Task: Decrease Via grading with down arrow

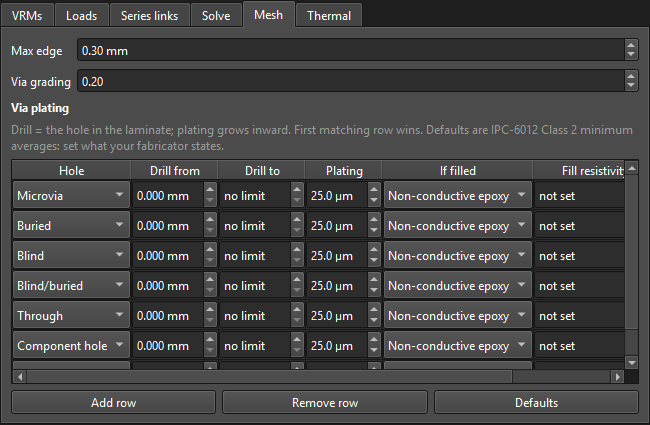Action: click(631, 86)
